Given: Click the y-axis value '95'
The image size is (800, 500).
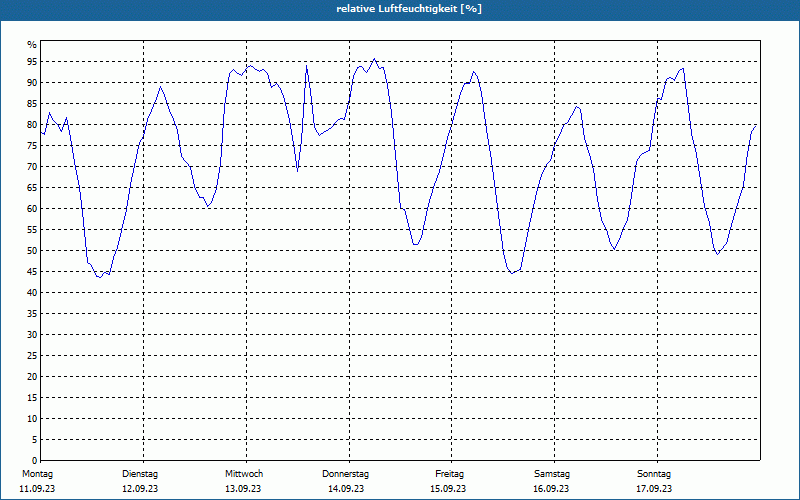Looking at the screenshot, I should (x=32, y=62).
